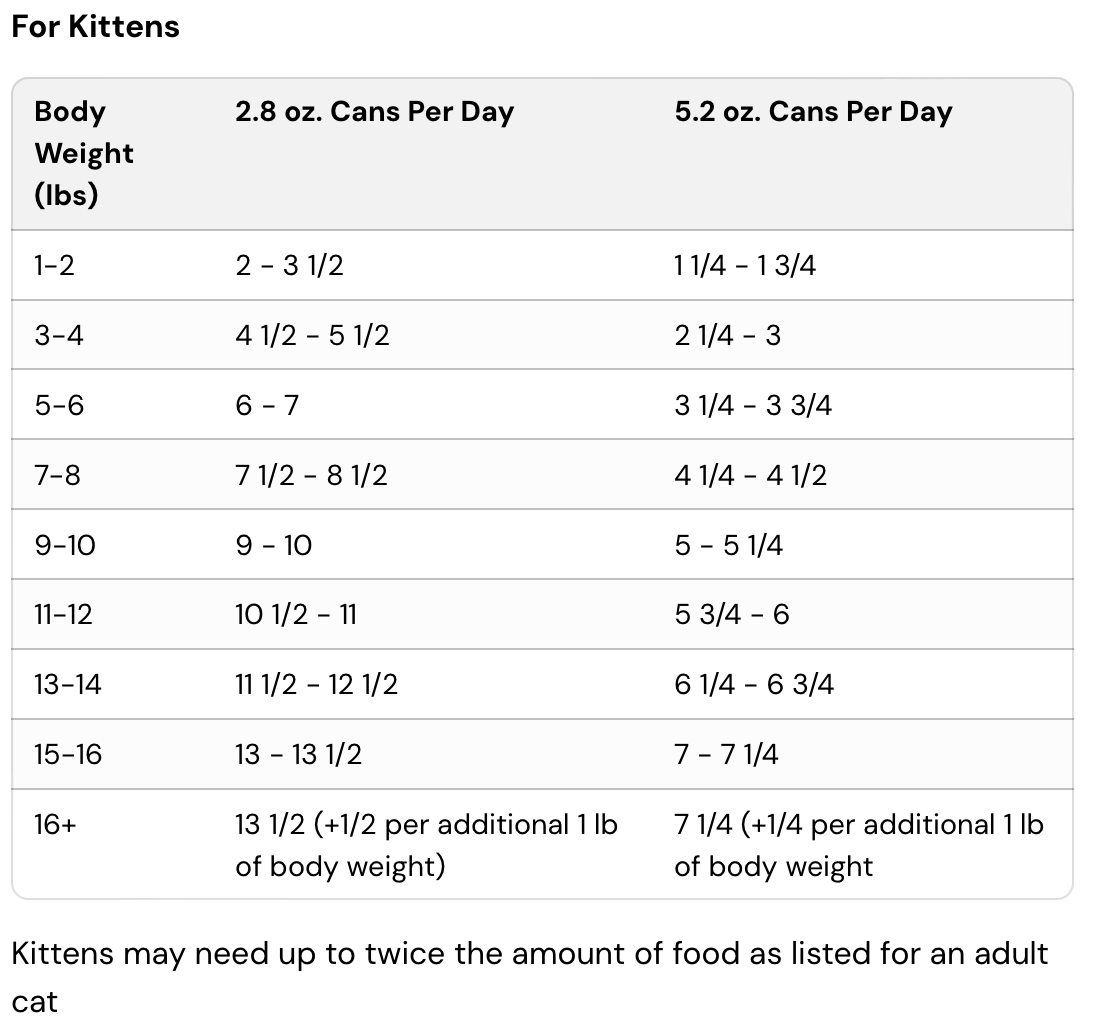Select the 5-6 body weight row label

click(x=59, y=405)
